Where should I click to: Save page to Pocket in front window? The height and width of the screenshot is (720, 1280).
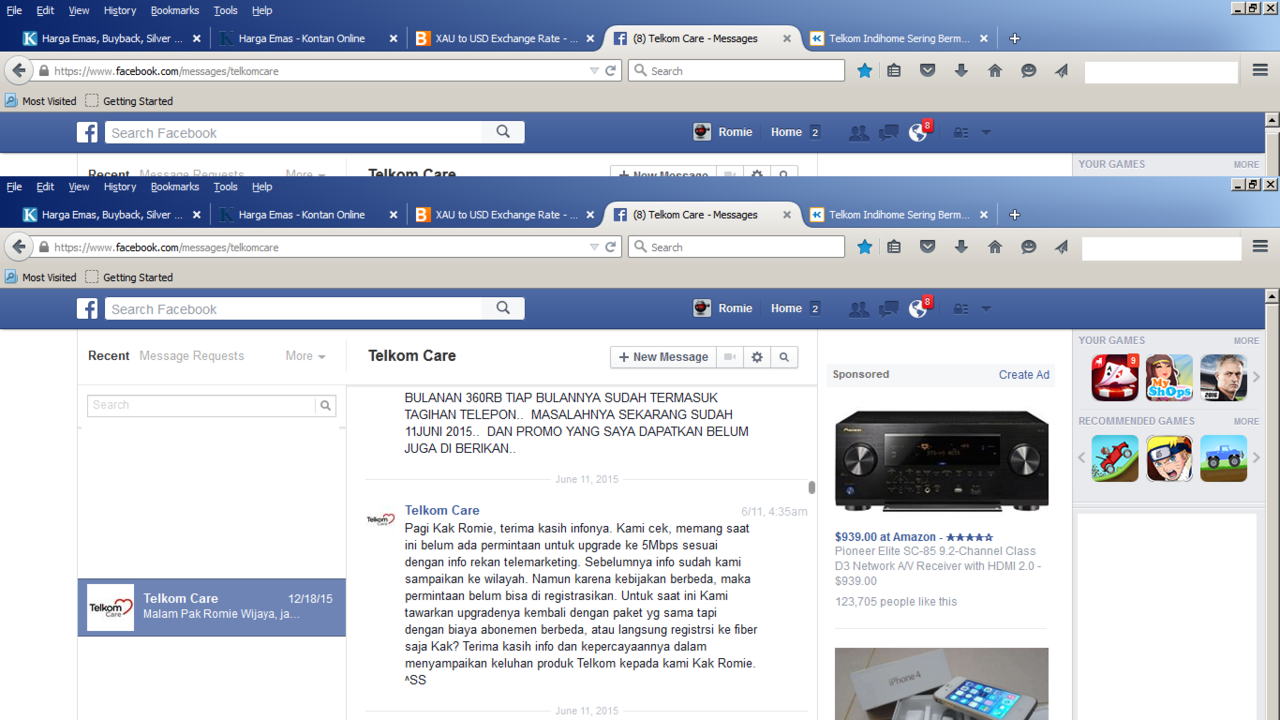coord(928,247)
